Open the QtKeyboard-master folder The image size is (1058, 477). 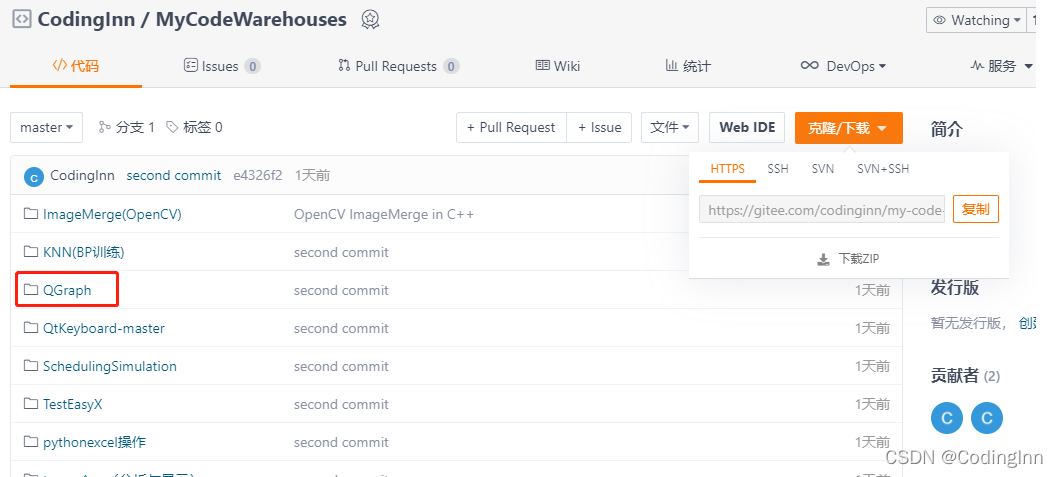pyautogui.click(x=104, y=328)
